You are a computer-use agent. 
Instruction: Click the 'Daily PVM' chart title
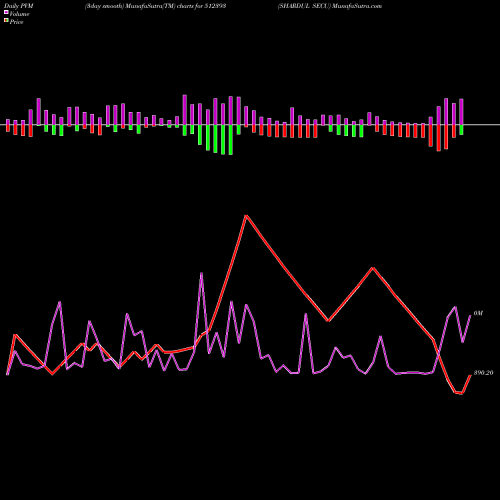19,6
